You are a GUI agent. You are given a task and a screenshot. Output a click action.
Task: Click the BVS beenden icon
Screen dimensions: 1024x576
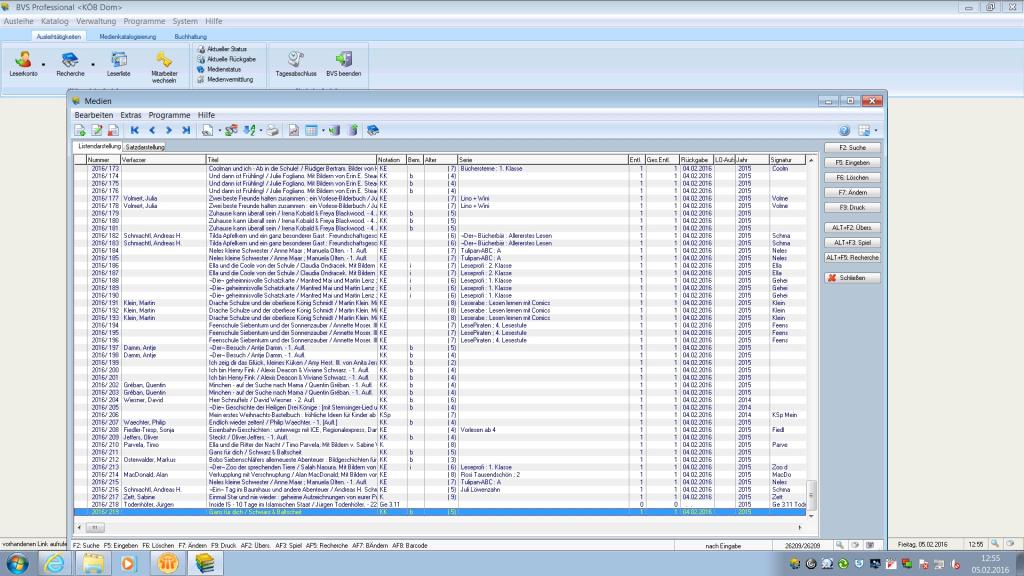[x=344, y=64]
